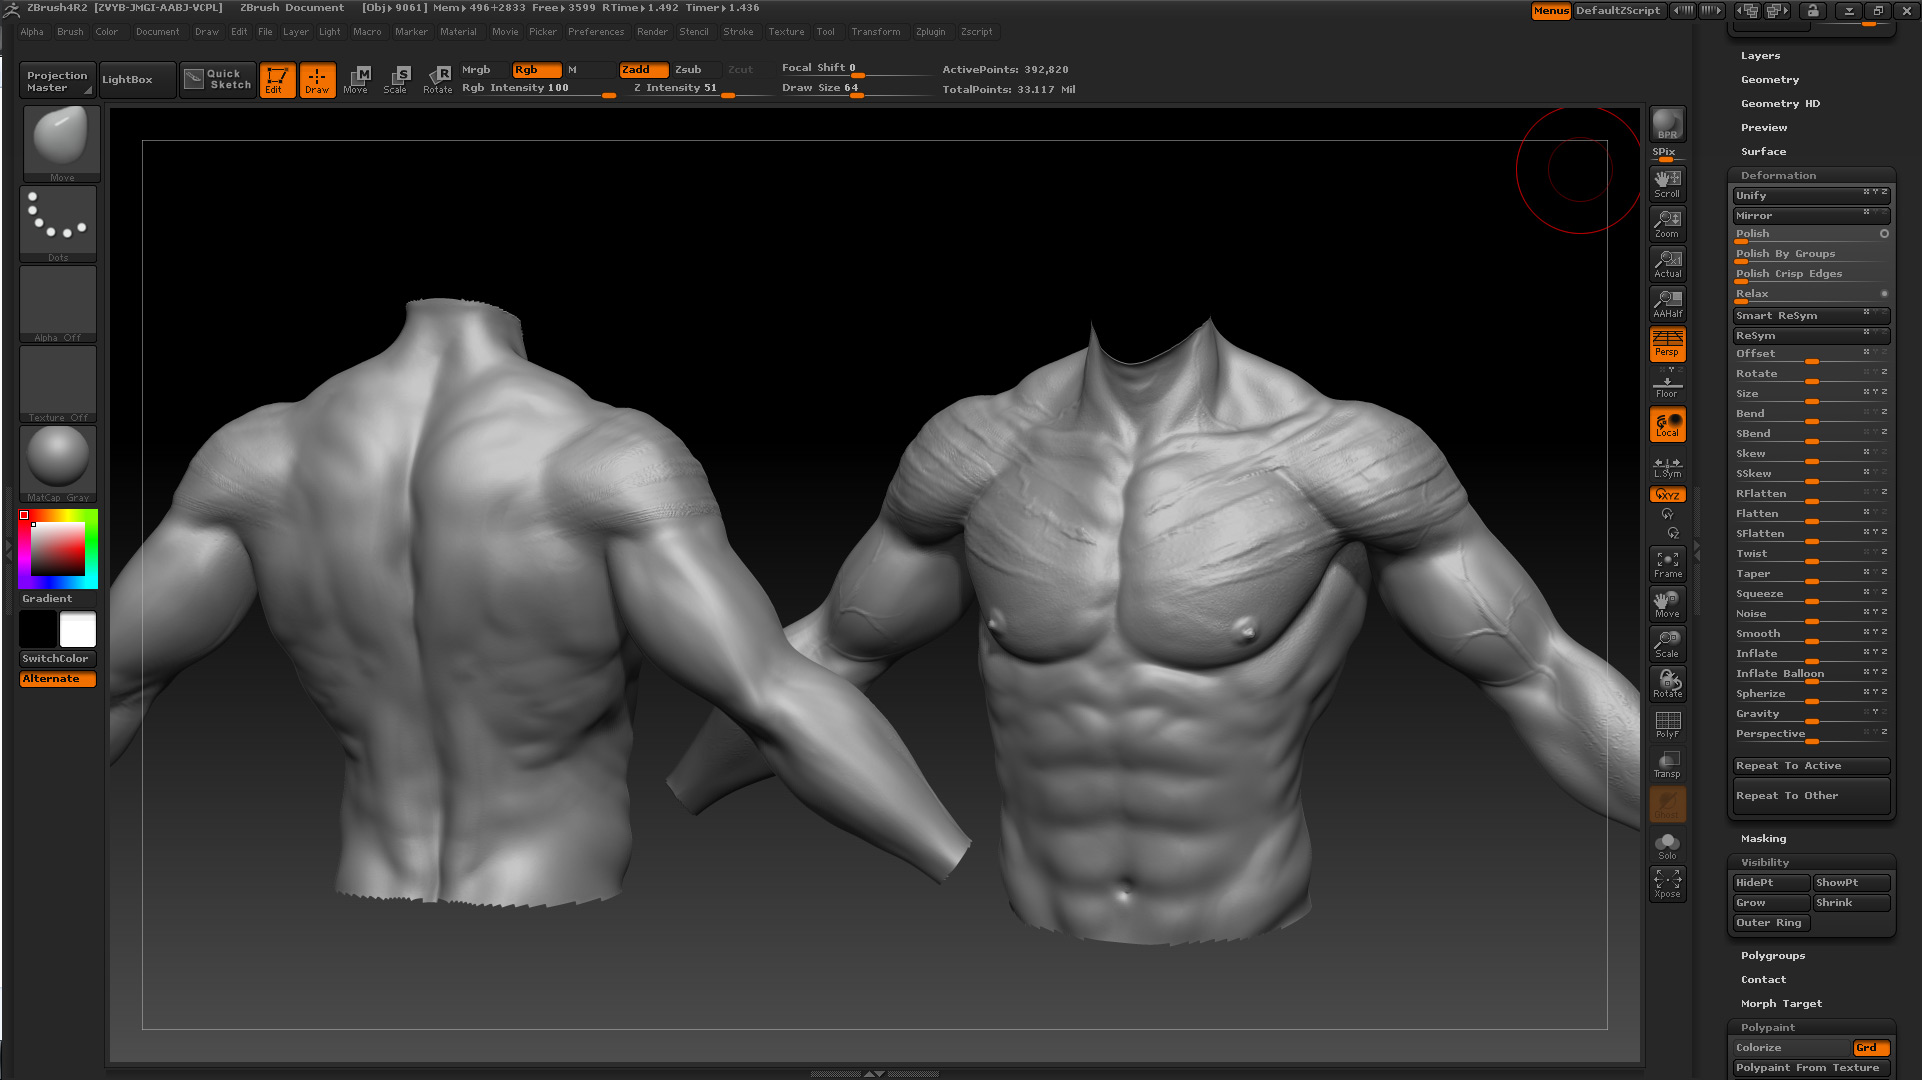Toggle Local transformations
Screen dimensions: 1922x1080
tap(1667, 424)
